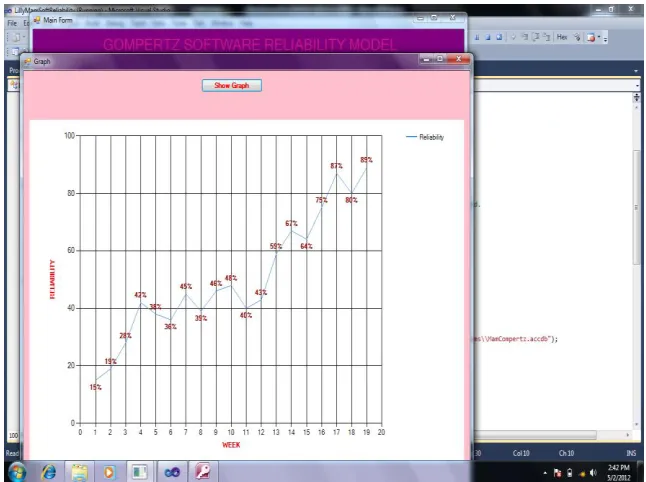Open the Windows Start menu orb
Image resolution: width=646 pixels, height=482 pixels.
point(17,472)
